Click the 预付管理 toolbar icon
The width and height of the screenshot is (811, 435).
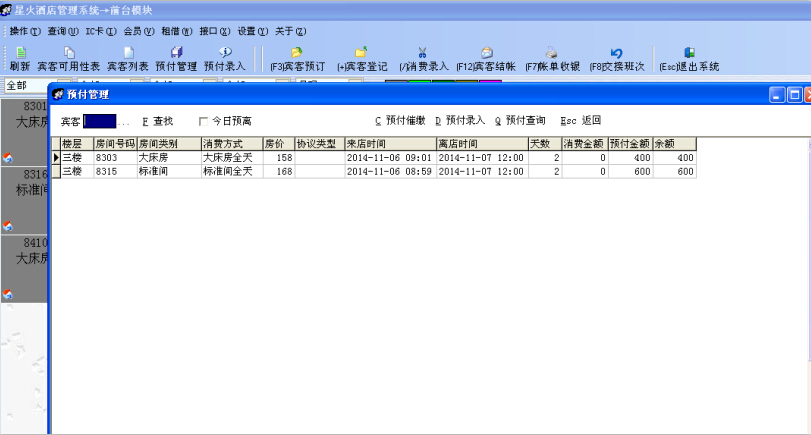pos(176,58)
